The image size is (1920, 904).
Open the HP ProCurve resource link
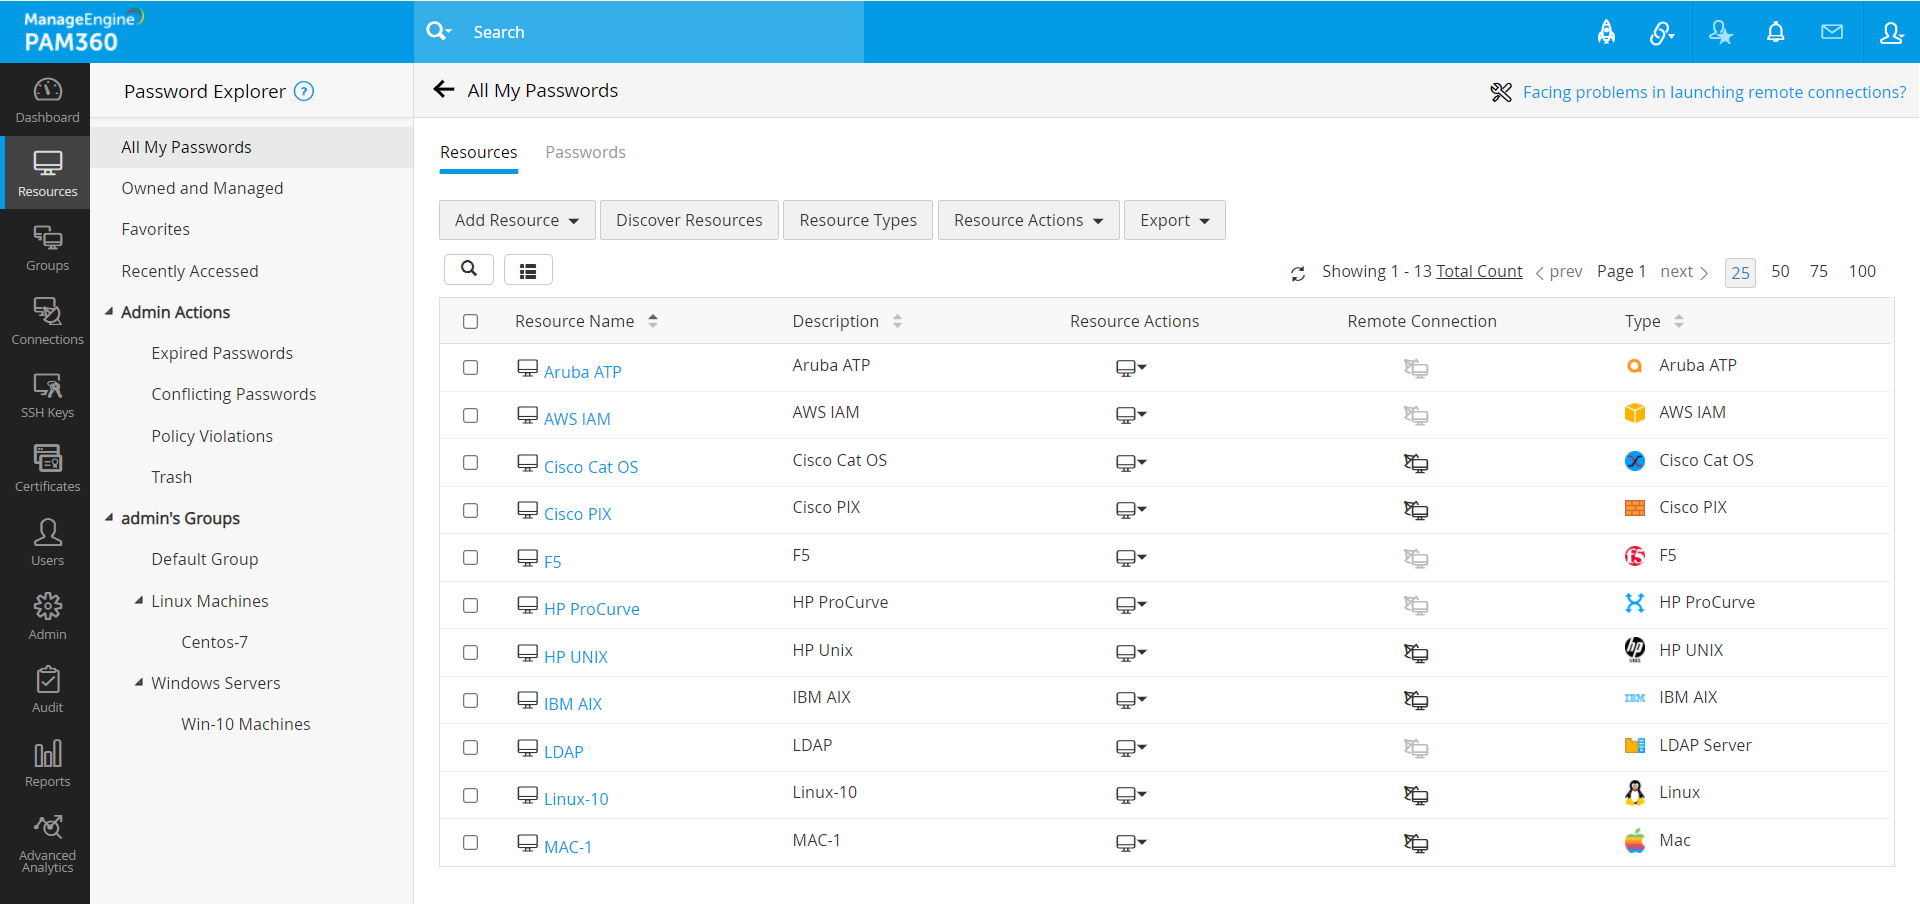tap(591, 609)
